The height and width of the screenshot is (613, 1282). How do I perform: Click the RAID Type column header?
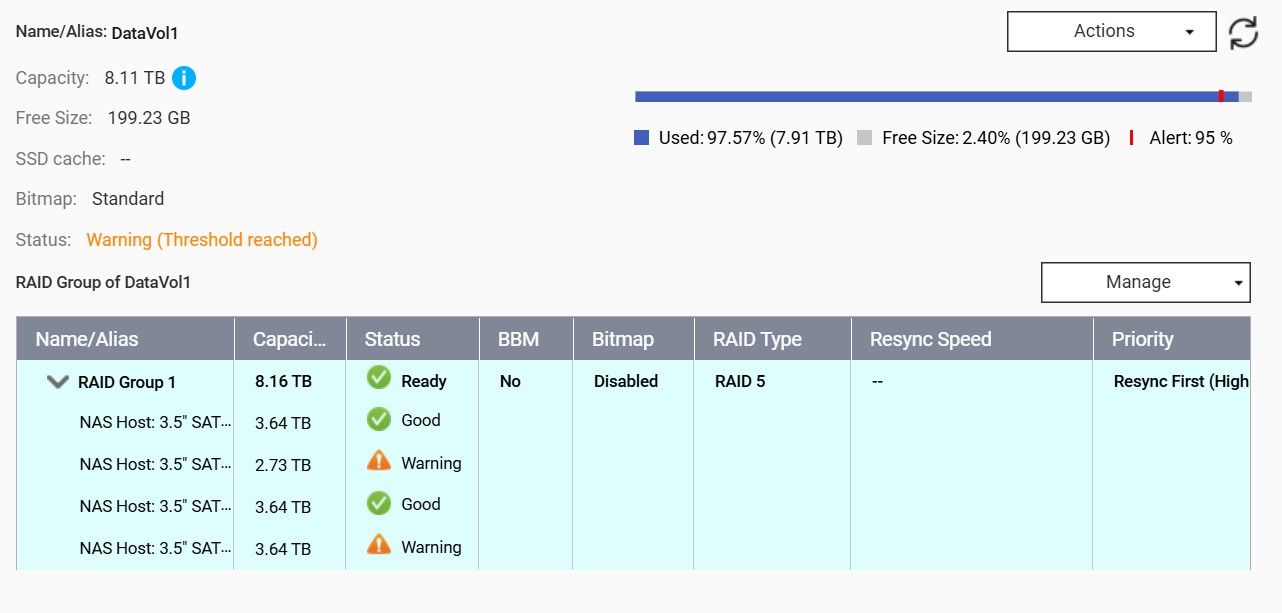coord(757,339)
